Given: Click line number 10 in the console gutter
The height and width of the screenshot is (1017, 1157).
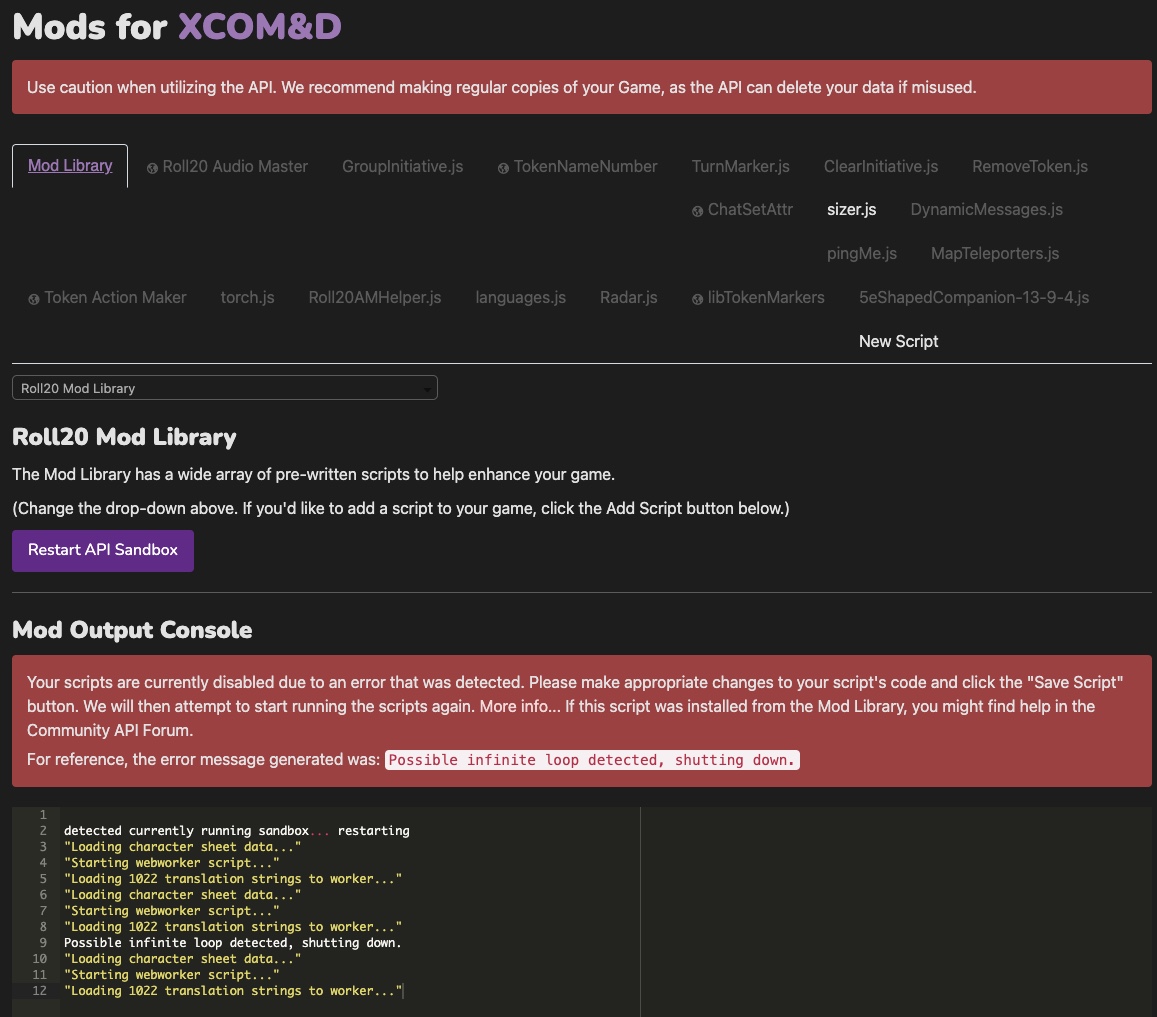Looking at the screenshot, I should (x=39, y=959).
